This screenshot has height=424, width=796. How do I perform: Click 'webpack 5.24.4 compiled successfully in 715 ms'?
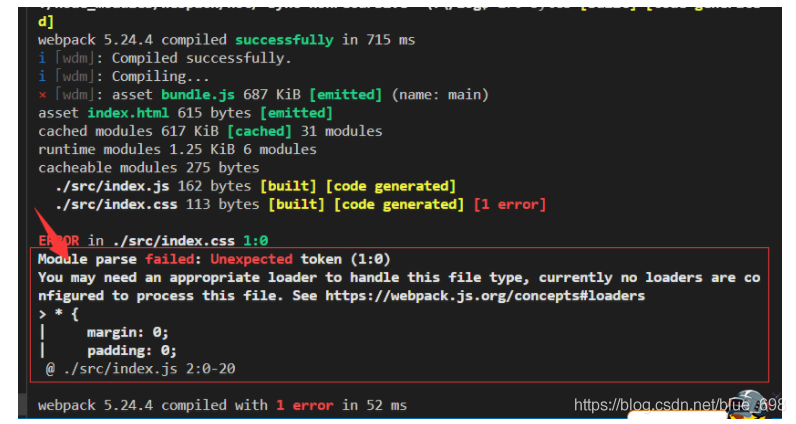[x=226, y=40]
